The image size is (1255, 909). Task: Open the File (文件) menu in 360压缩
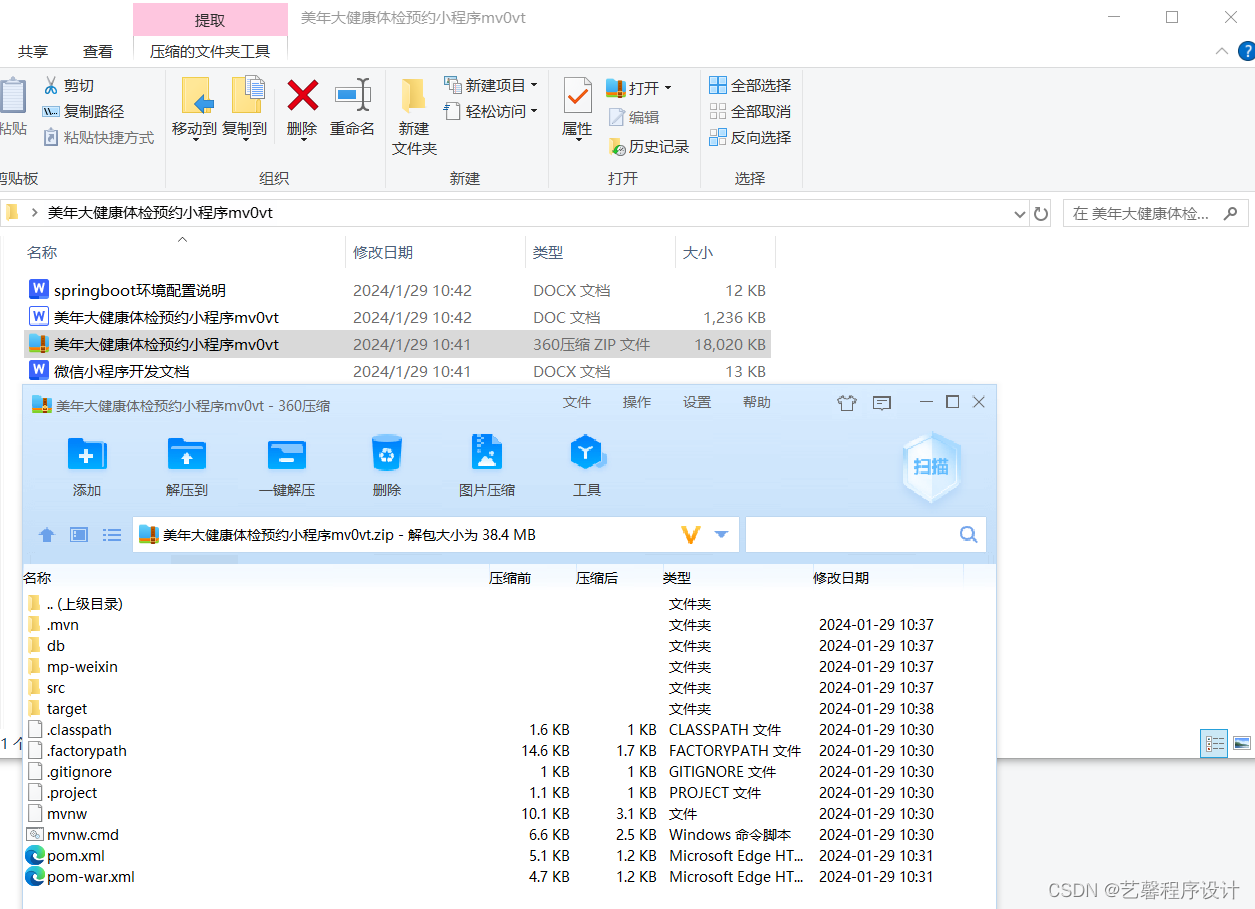pos(577,402)
